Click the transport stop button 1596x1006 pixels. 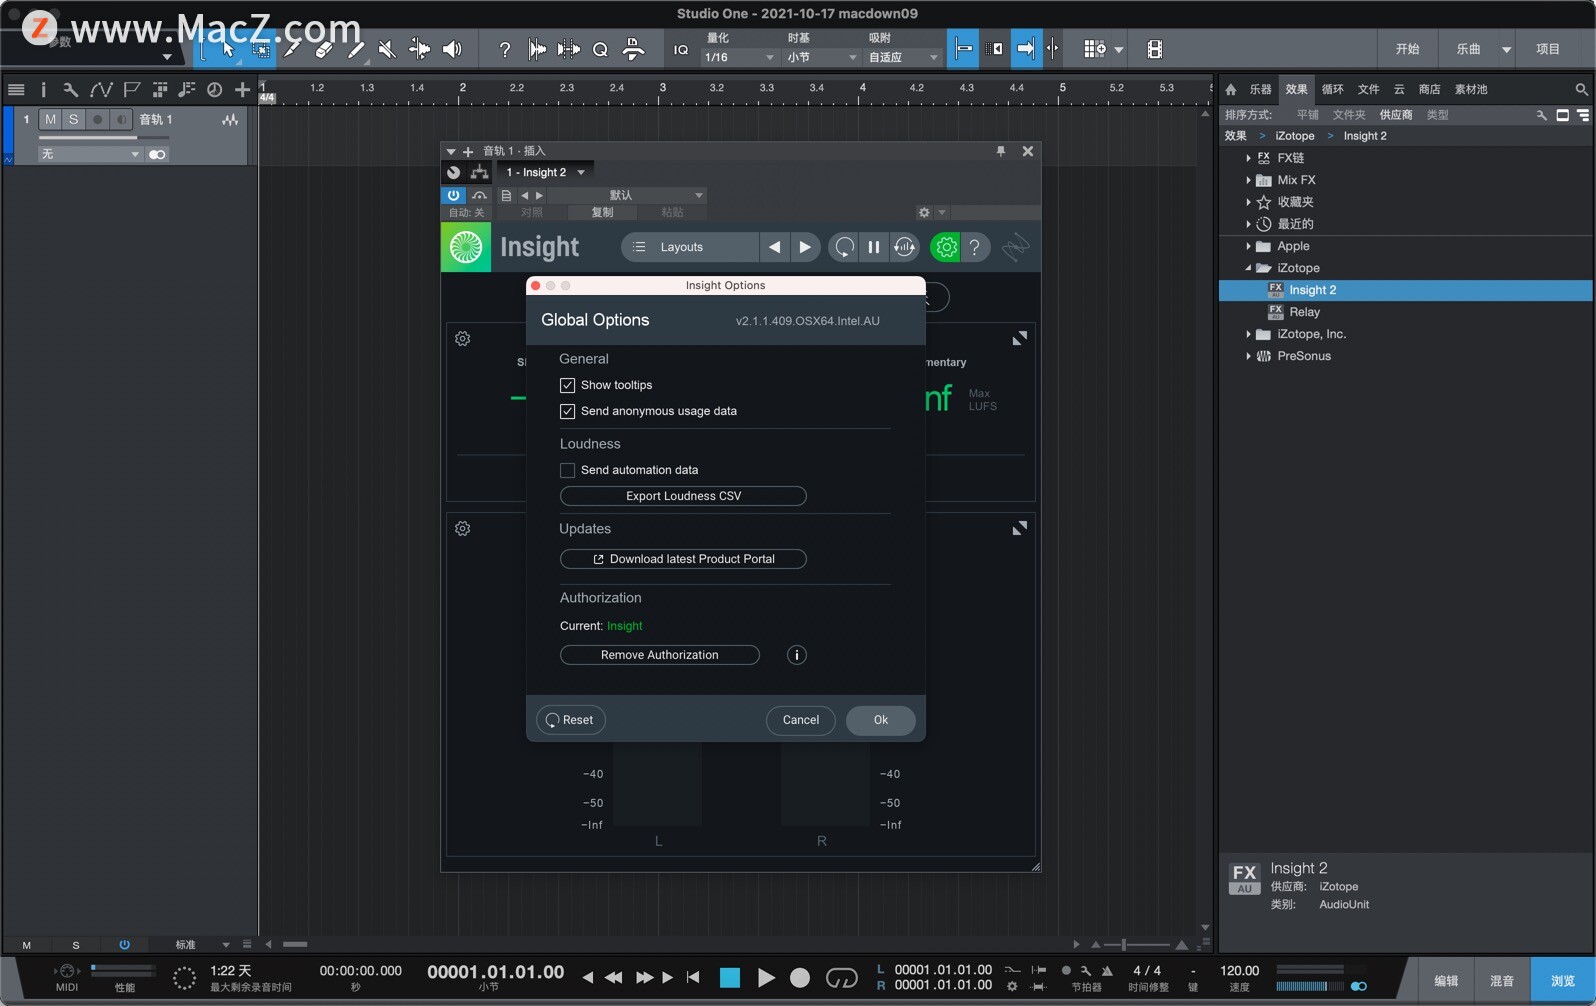point(730,978)
